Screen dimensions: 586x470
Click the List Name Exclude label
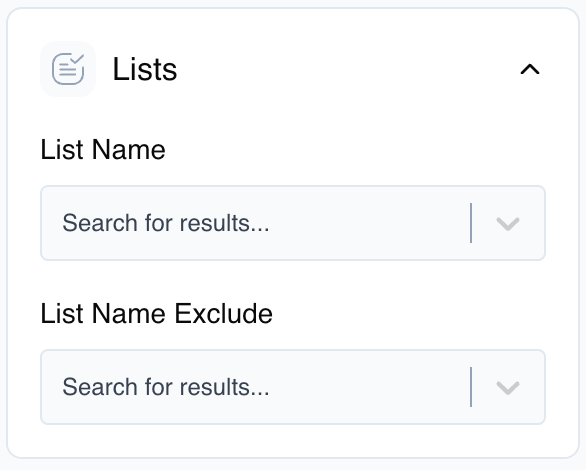tap(156, 313)
